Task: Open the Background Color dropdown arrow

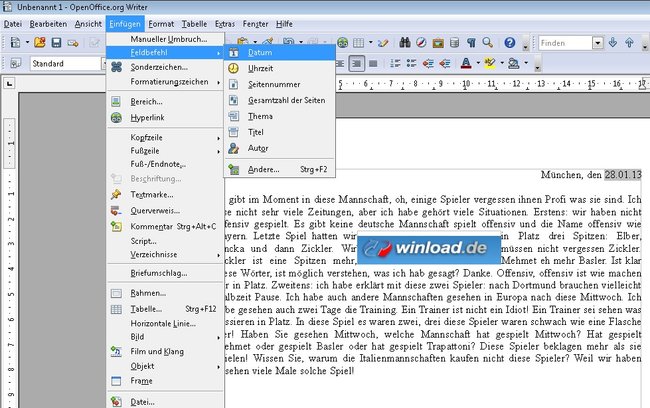Action: [x=526, y=63]
